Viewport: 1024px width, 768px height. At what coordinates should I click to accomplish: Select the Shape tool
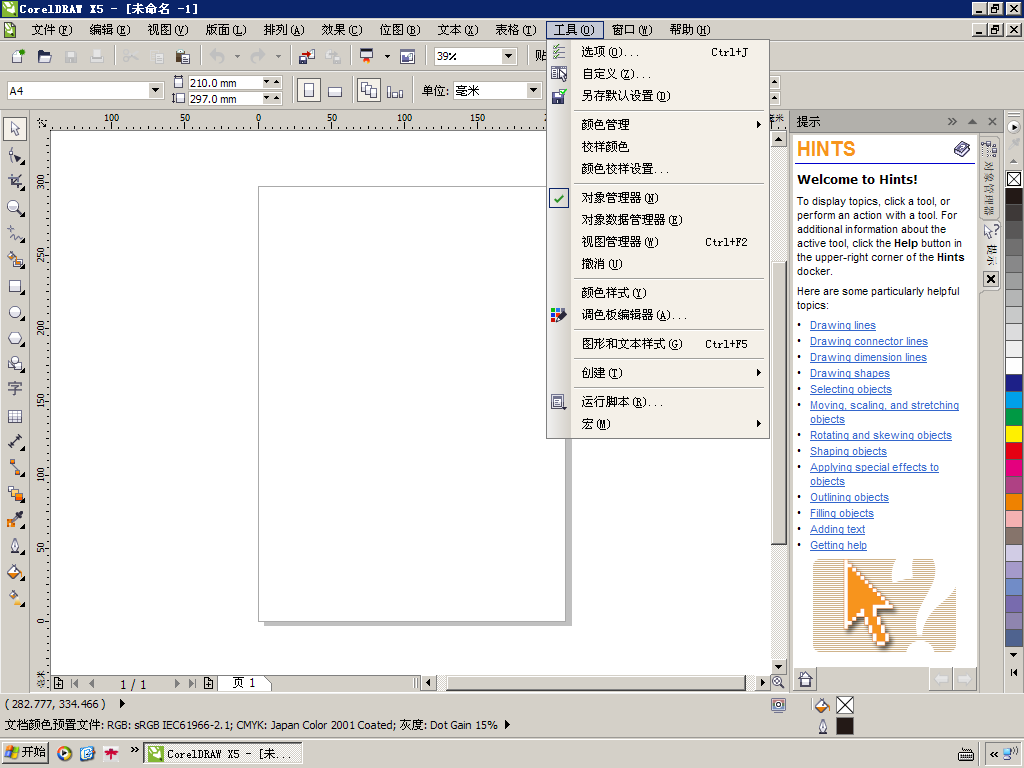[15, 155]
